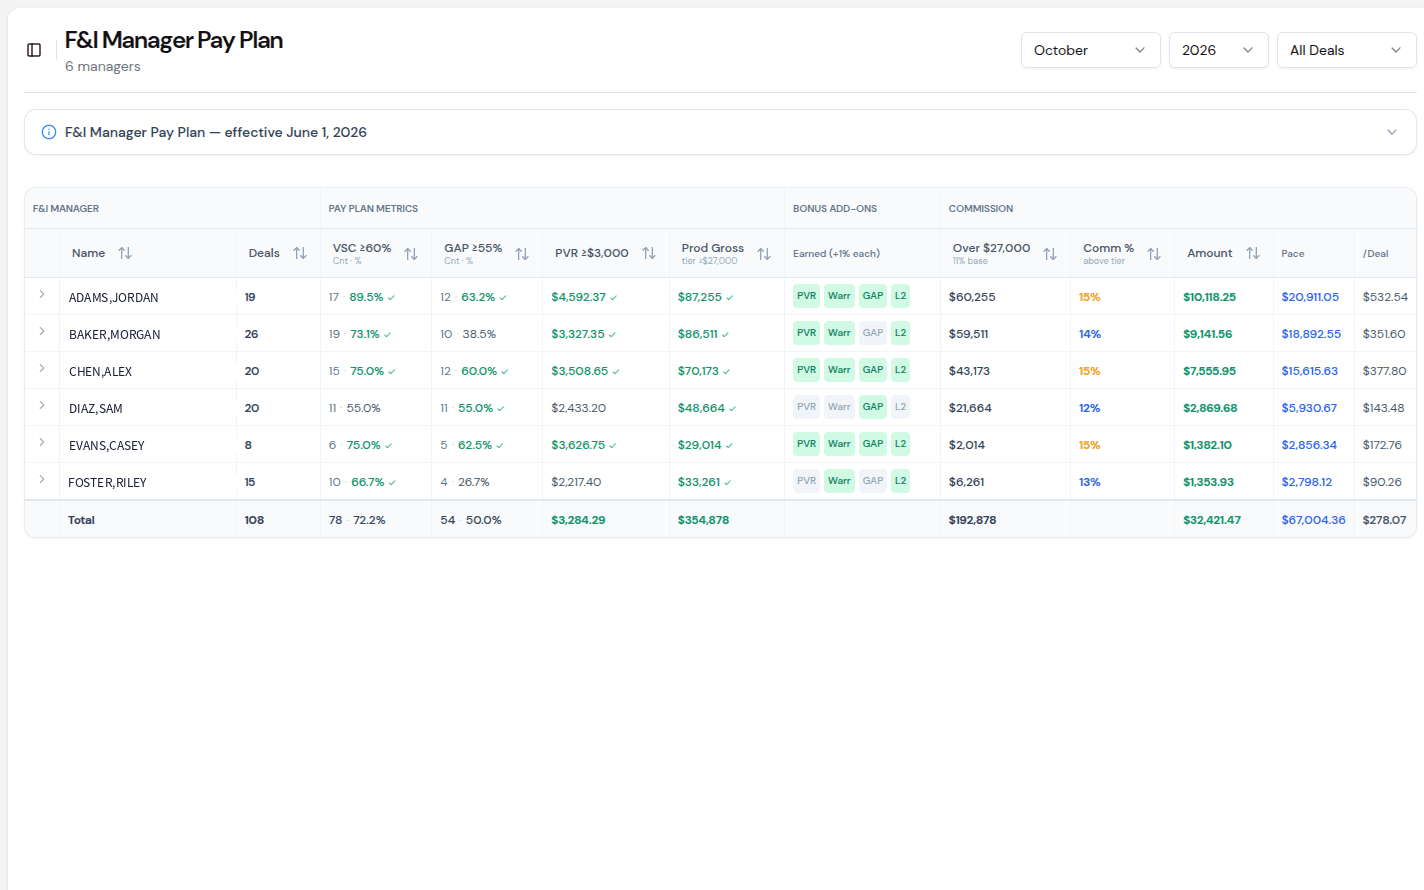1424x890 pixels.
Task: Click GAP badge in DIAZ,SAM row
Action: click(873, 407)
